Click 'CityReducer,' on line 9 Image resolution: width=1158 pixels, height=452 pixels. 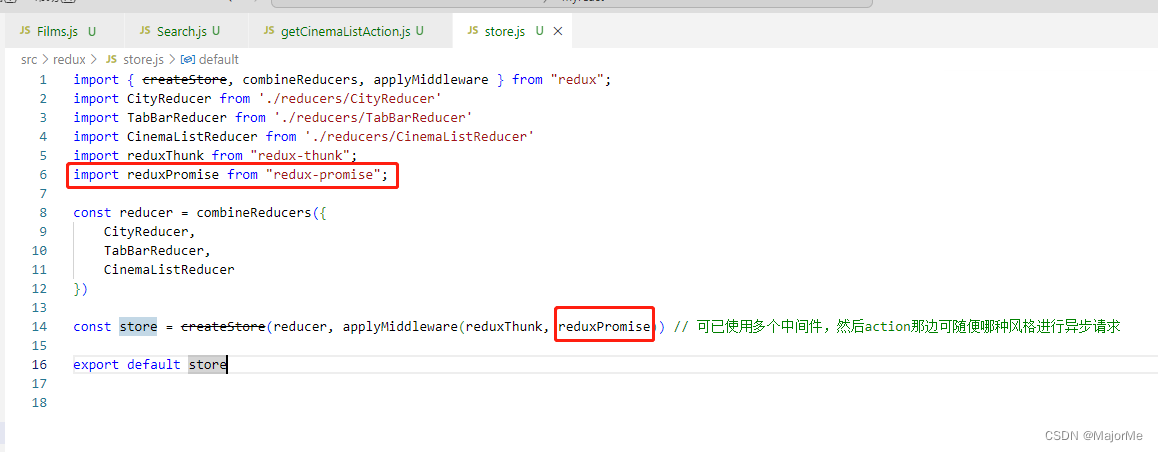tap(150, 232)
